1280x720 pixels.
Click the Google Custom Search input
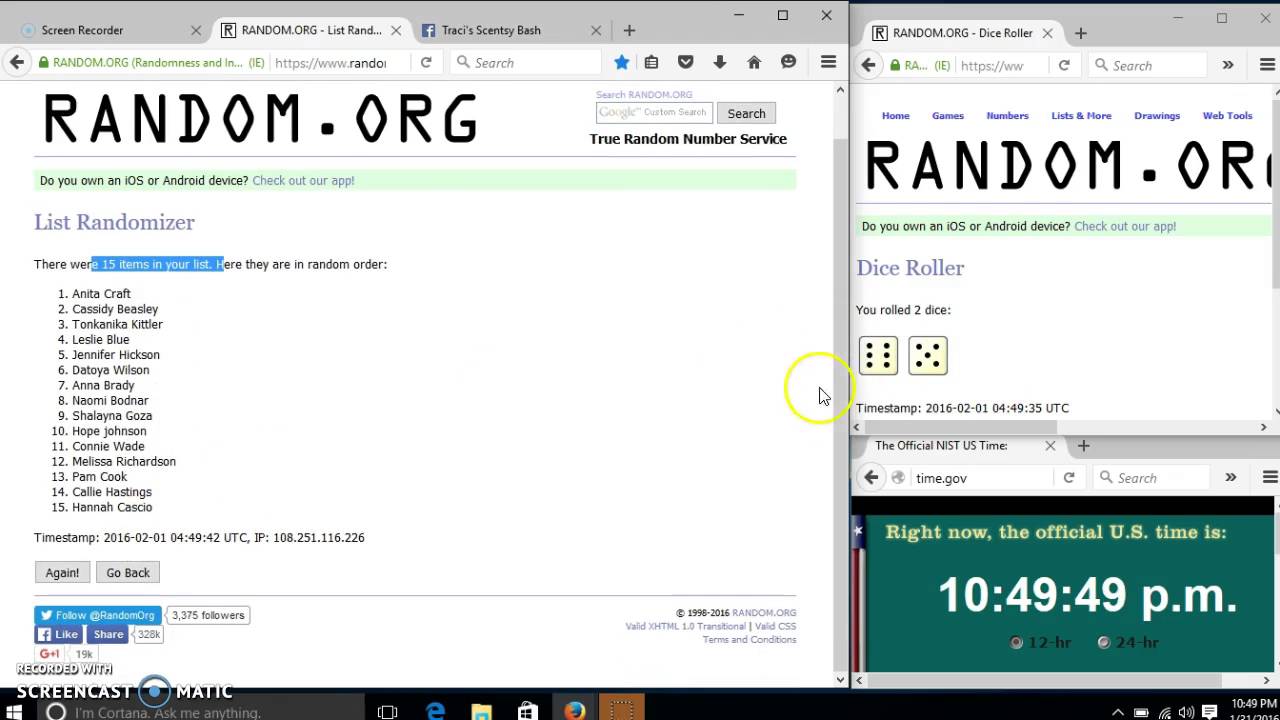654,113
